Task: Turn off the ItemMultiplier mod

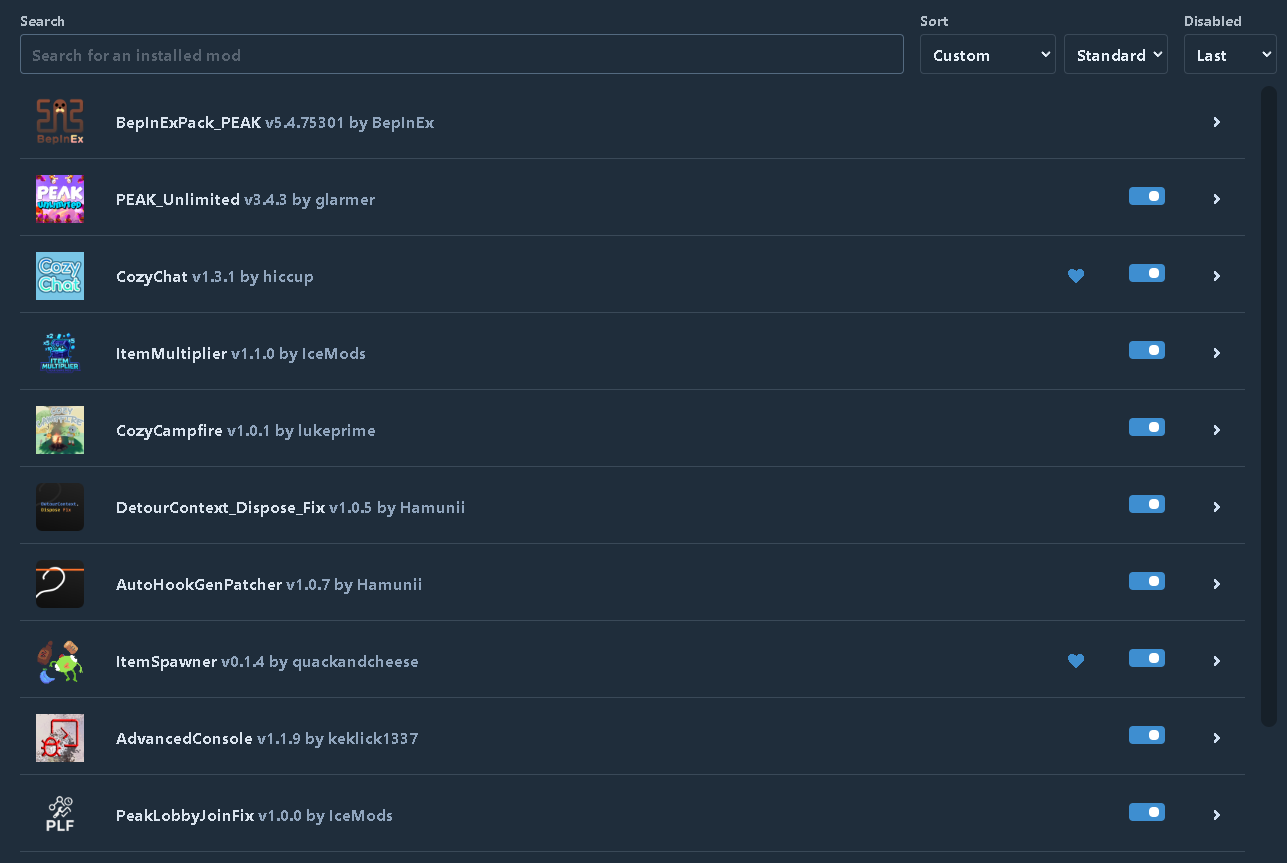Action: (1147, 351)
